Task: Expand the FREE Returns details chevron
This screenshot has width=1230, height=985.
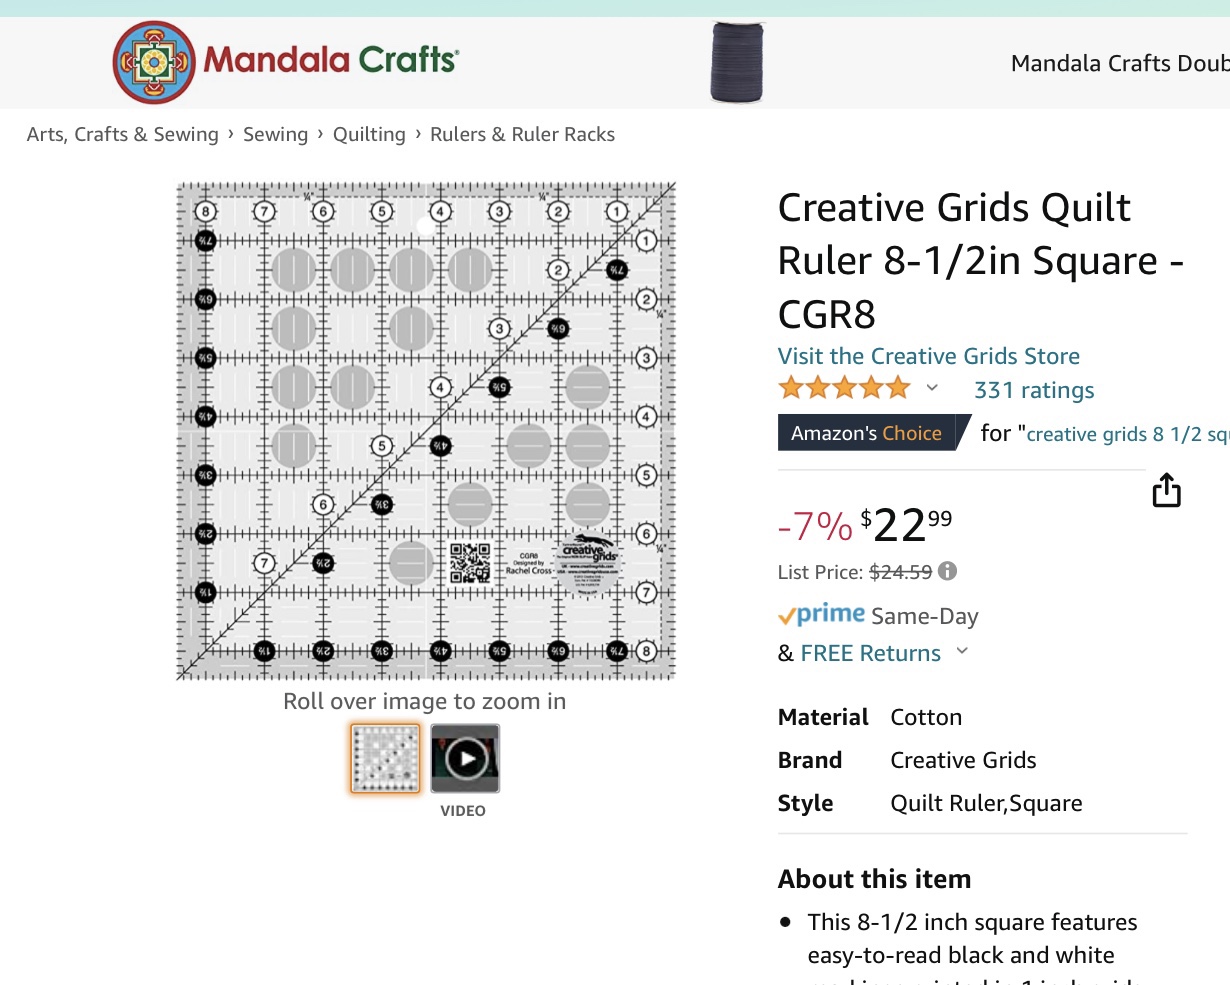Action: tap(962, 651)
